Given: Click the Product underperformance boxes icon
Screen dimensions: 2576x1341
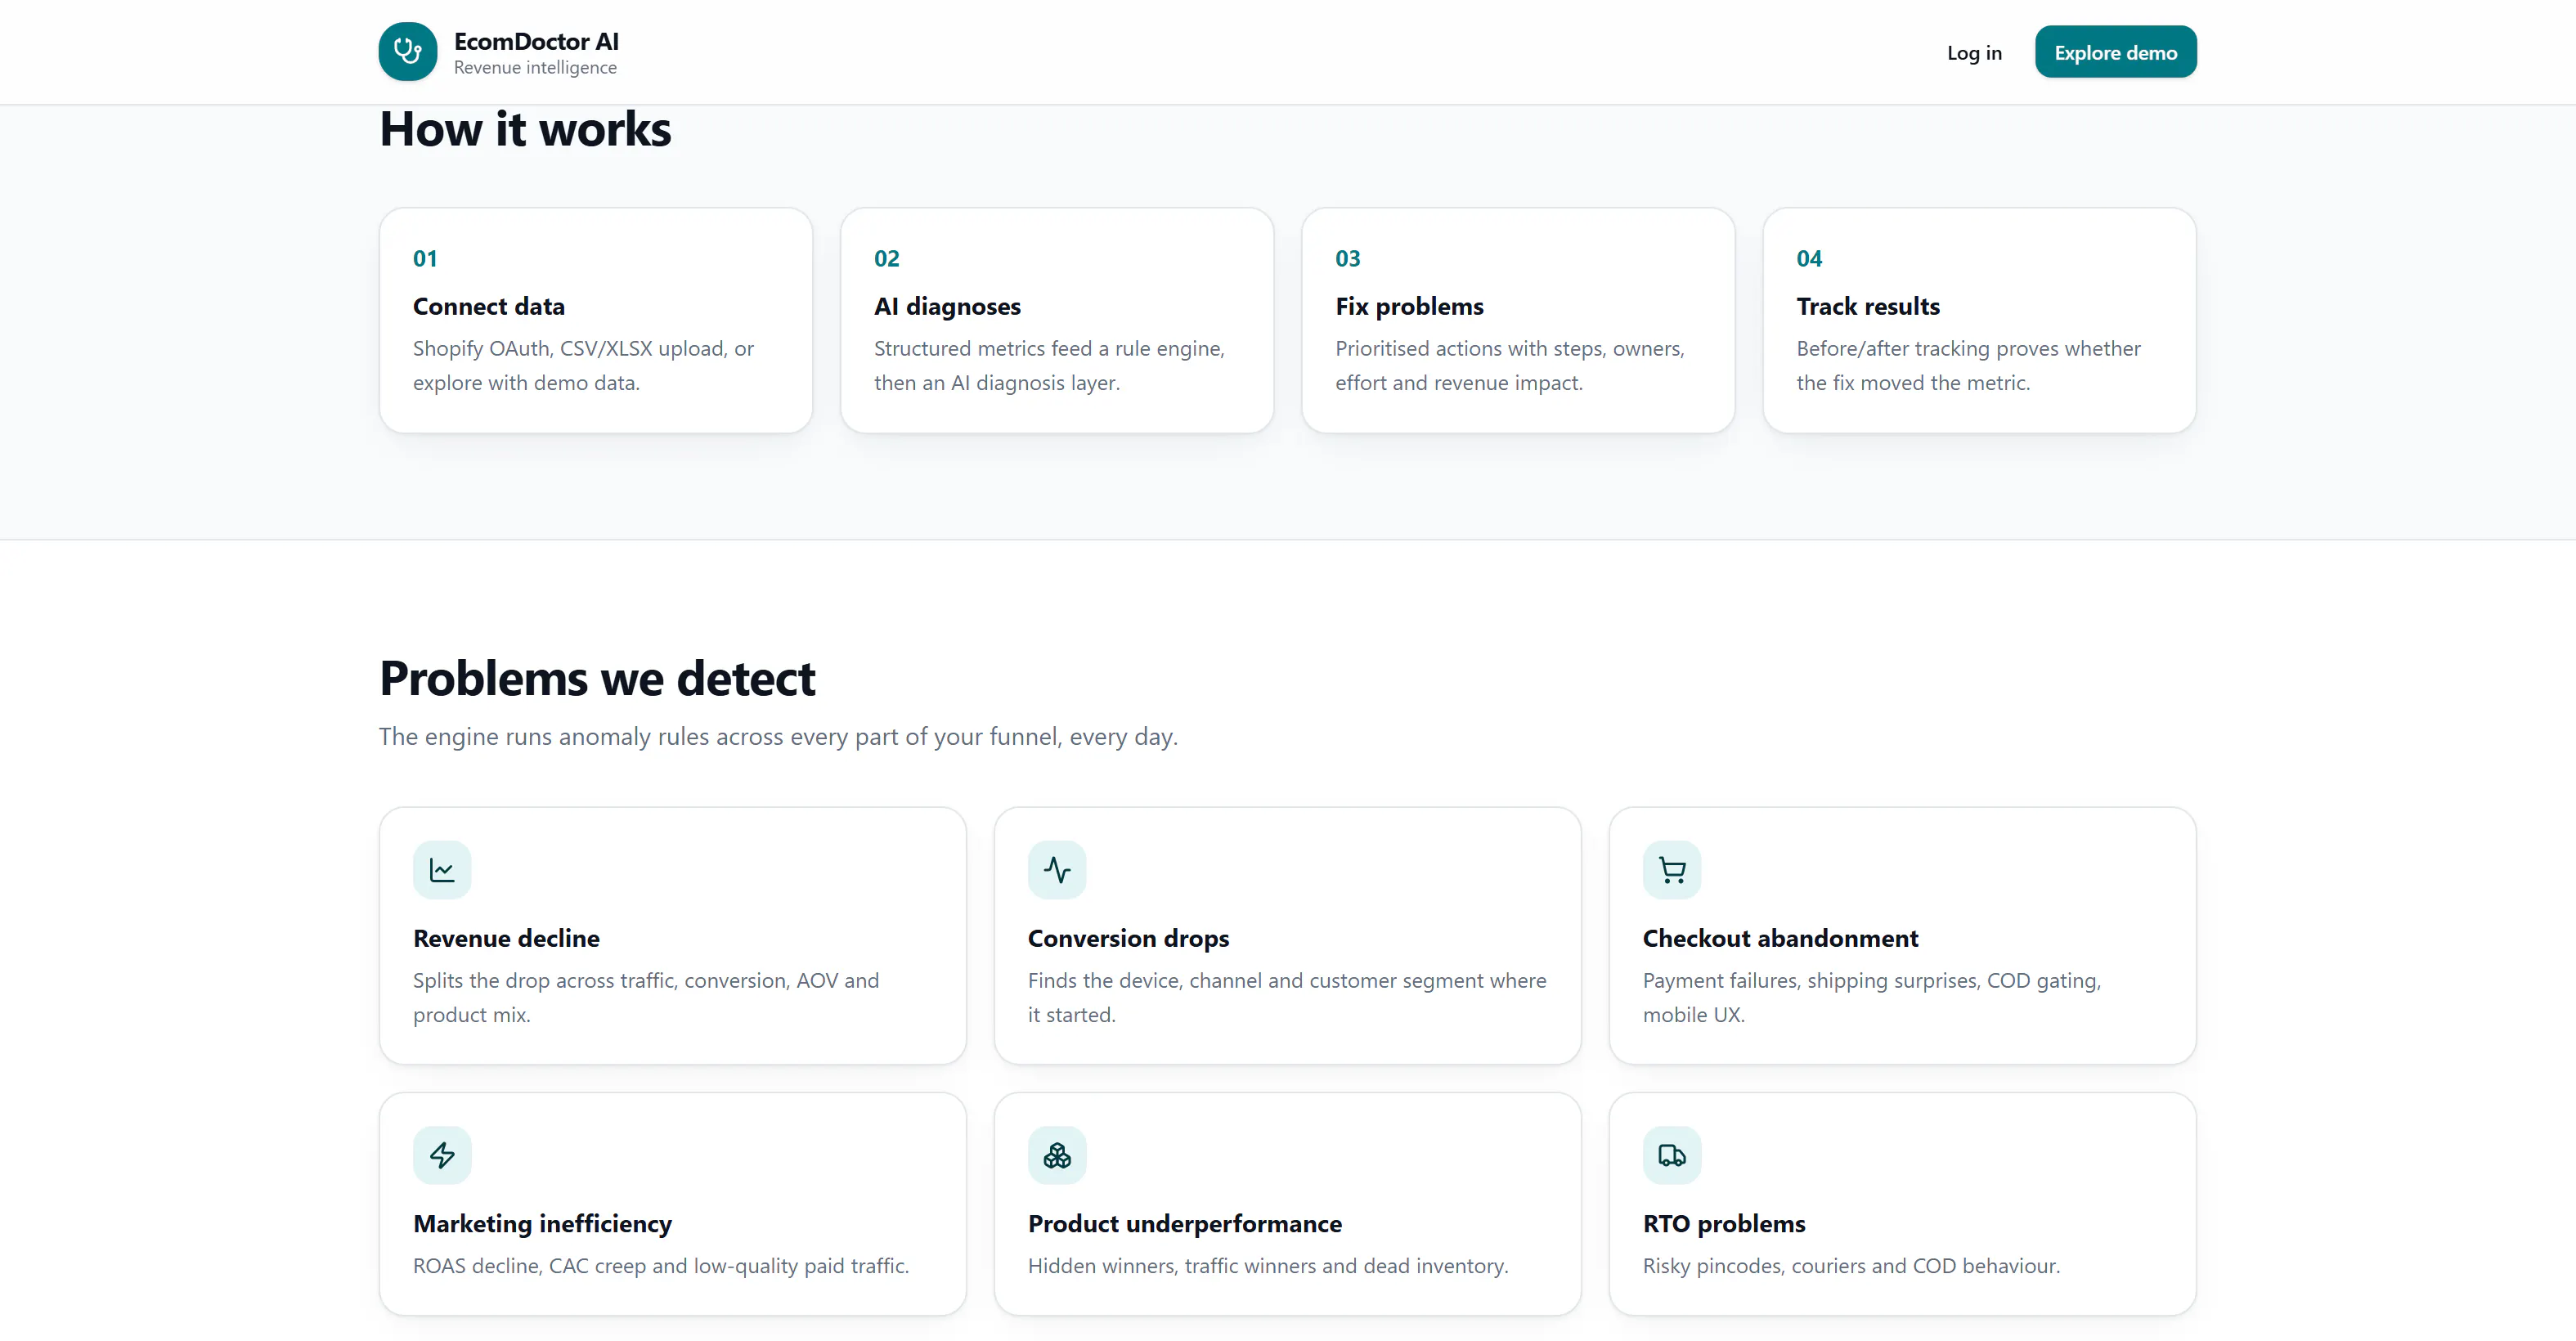Looking at the screenshot, I should point(1057,1155).
